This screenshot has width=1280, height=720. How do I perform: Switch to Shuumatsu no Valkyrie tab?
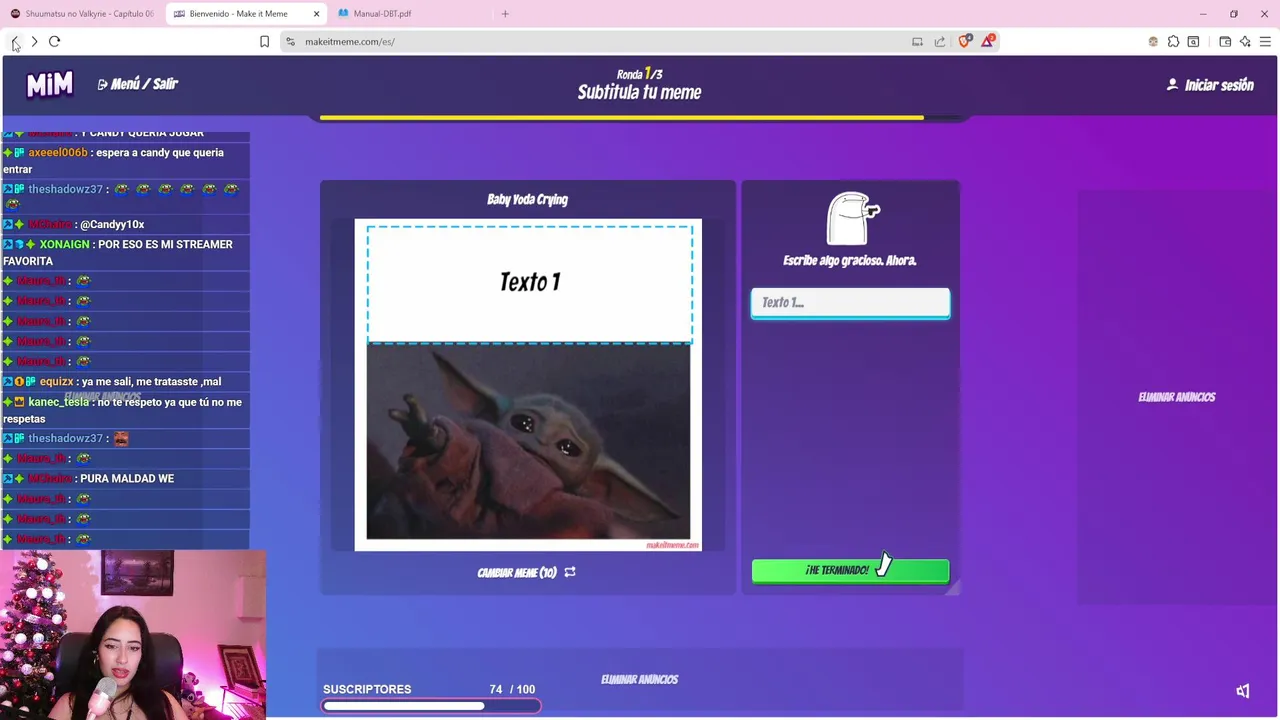[82, 14]
